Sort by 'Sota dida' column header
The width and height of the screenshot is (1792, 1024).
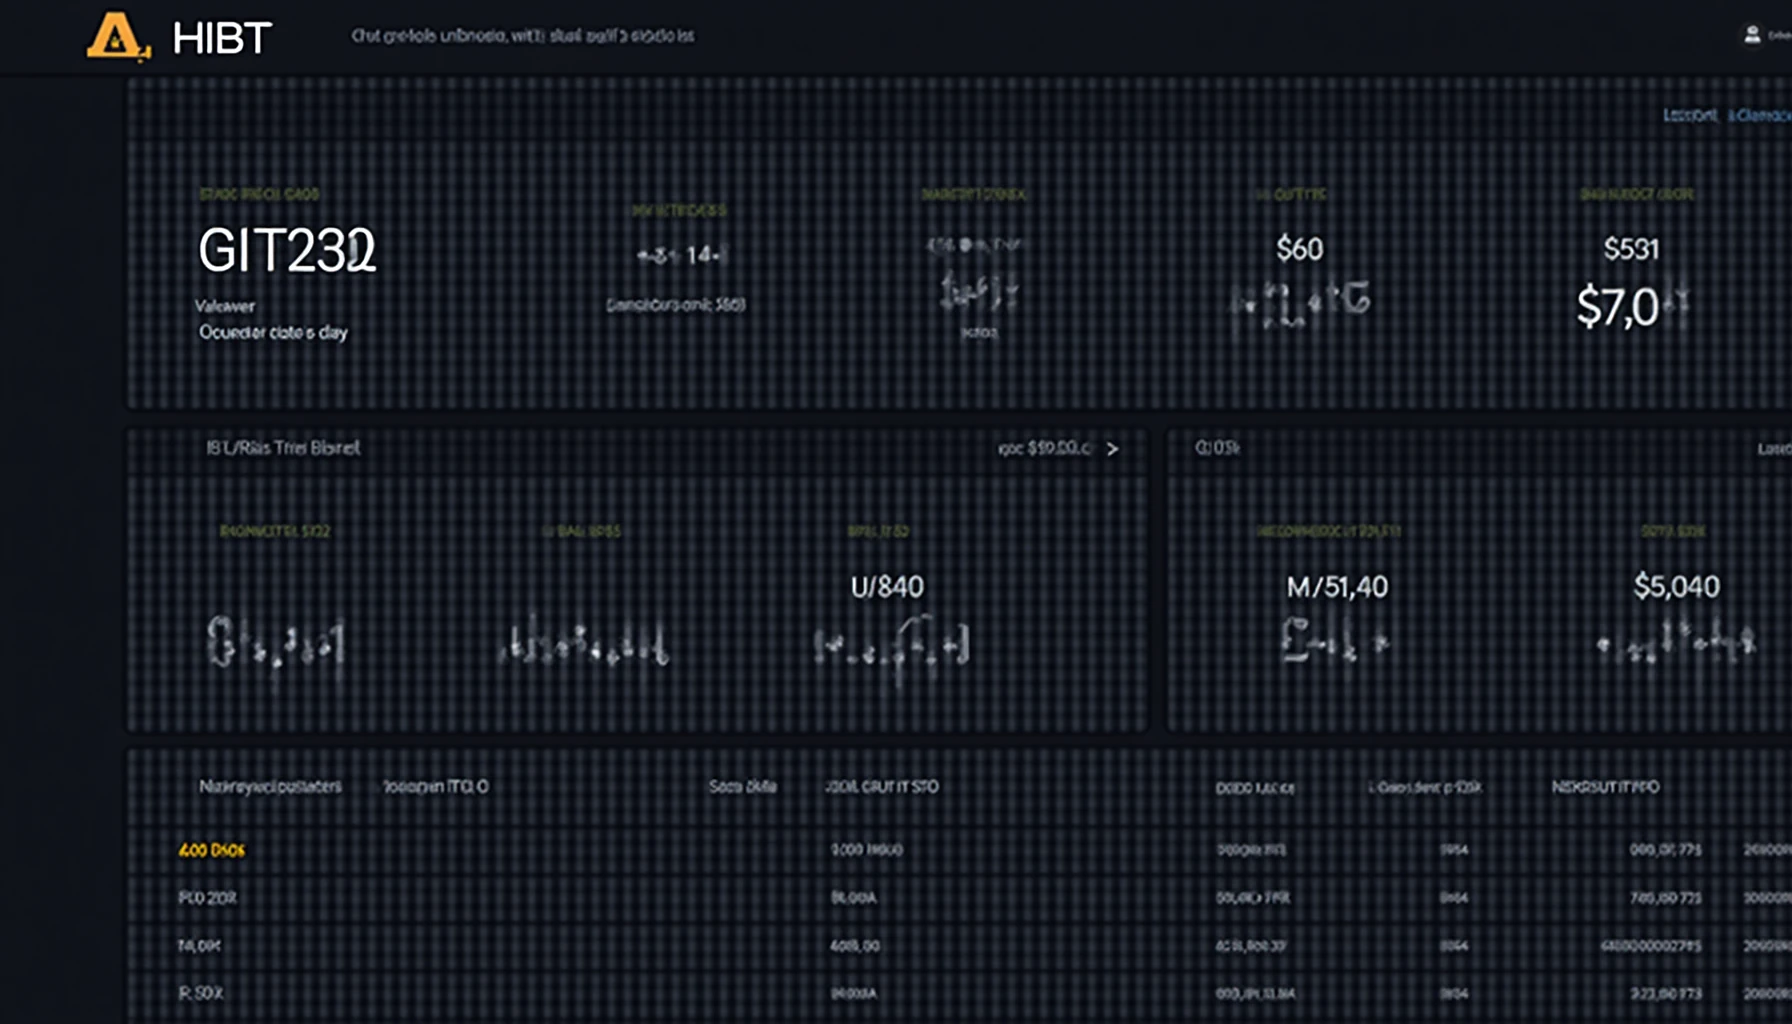point(742,787)
